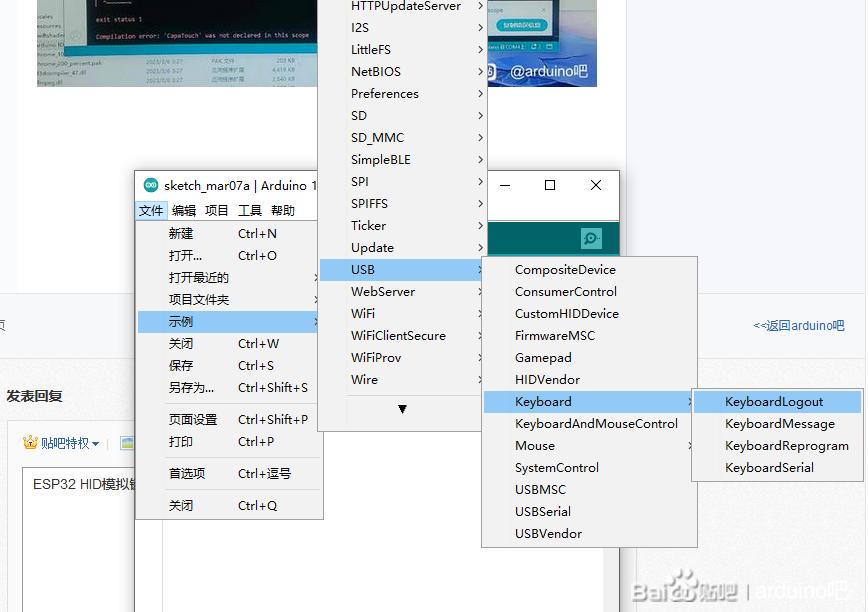The image size is (868, 612).
Task: Open the KeyboardAndMouseControl example
Action: pos(589,424)
